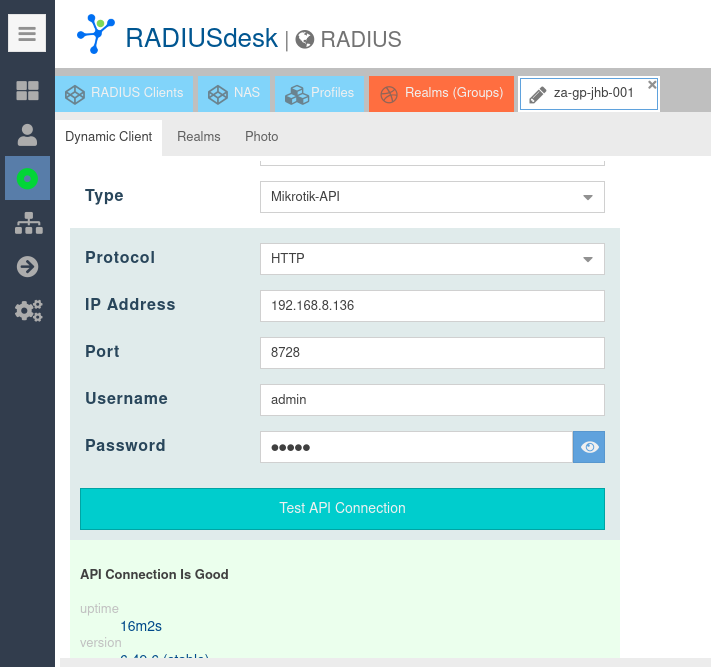Select the Realms sub-tab
Screen dimensions: 711x667
[x=198, y=136]
